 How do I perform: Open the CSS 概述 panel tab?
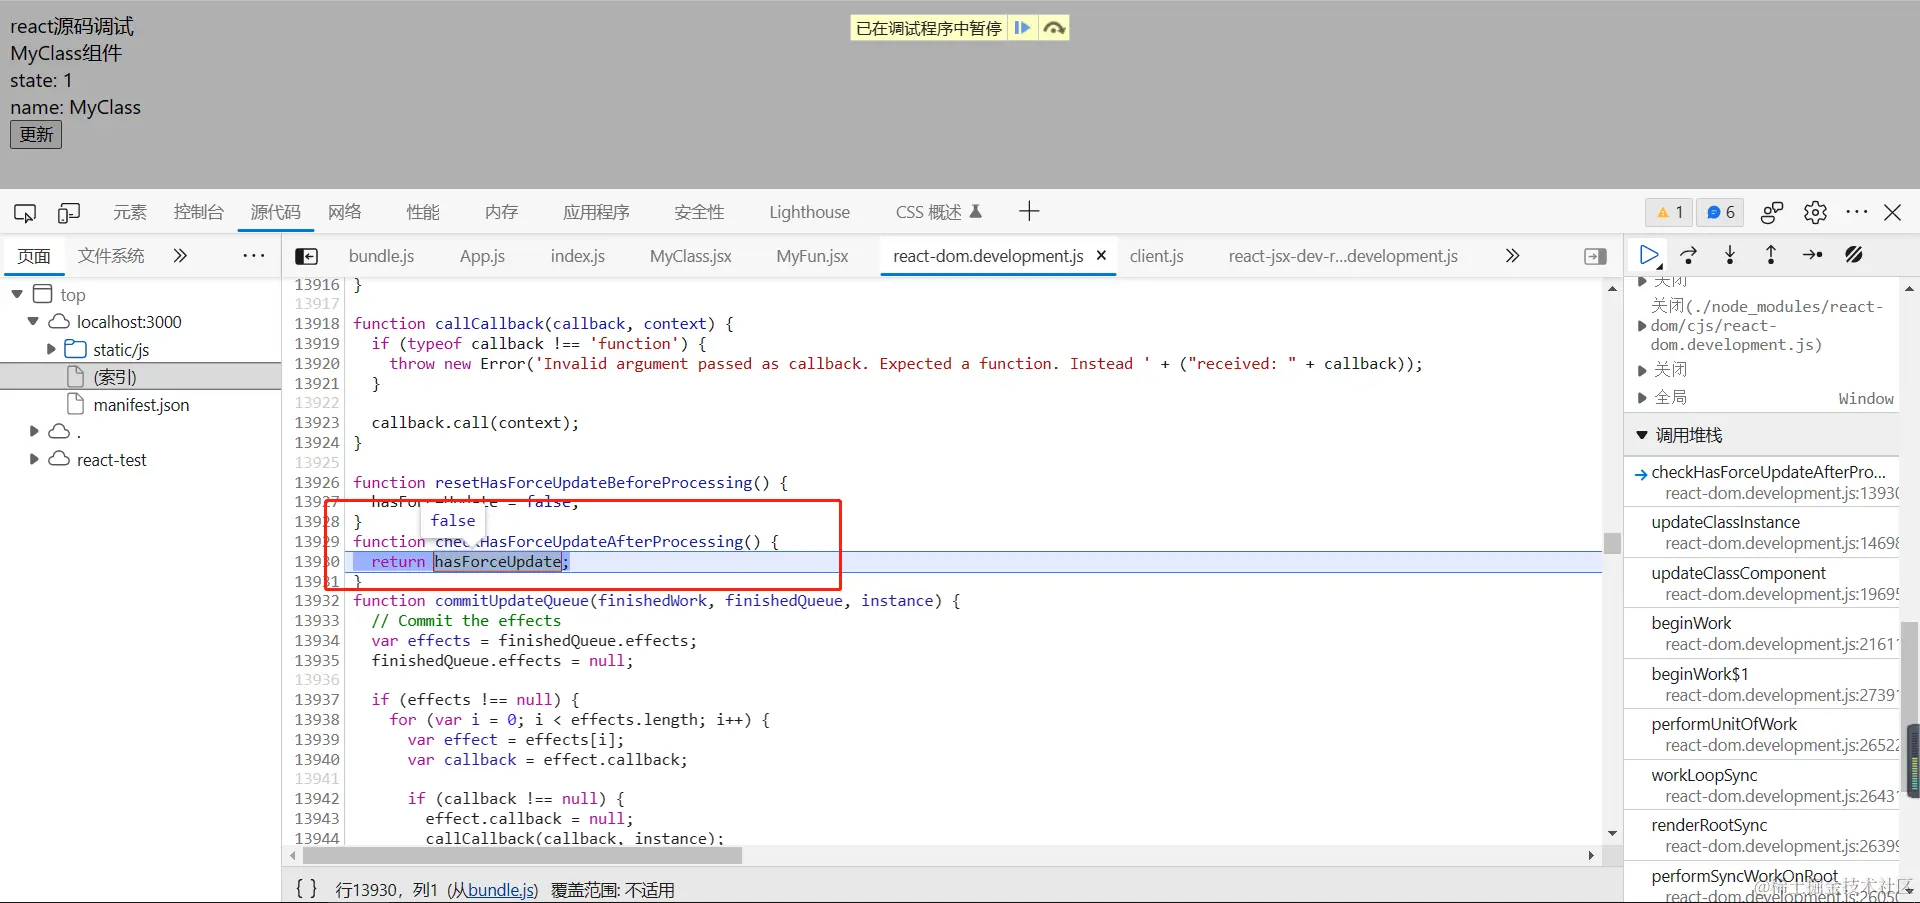tap(938, 212)
